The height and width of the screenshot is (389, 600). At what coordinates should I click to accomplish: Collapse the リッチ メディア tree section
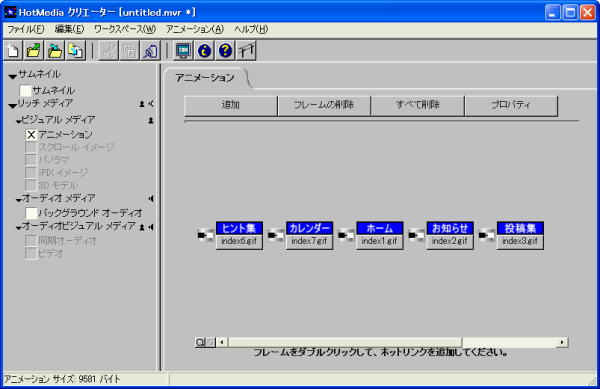tap(13, 106)
